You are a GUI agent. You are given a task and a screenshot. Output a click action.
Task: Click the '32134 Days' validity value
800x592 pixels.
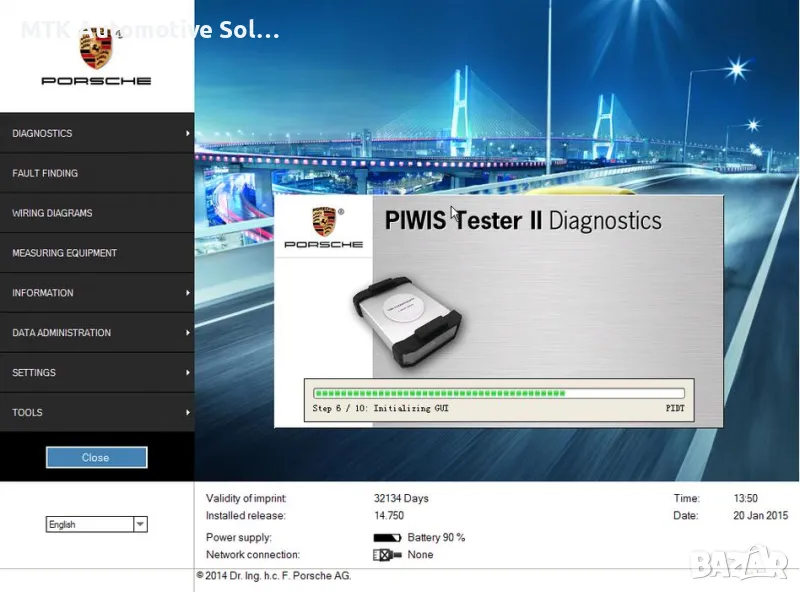coord(401,498)
